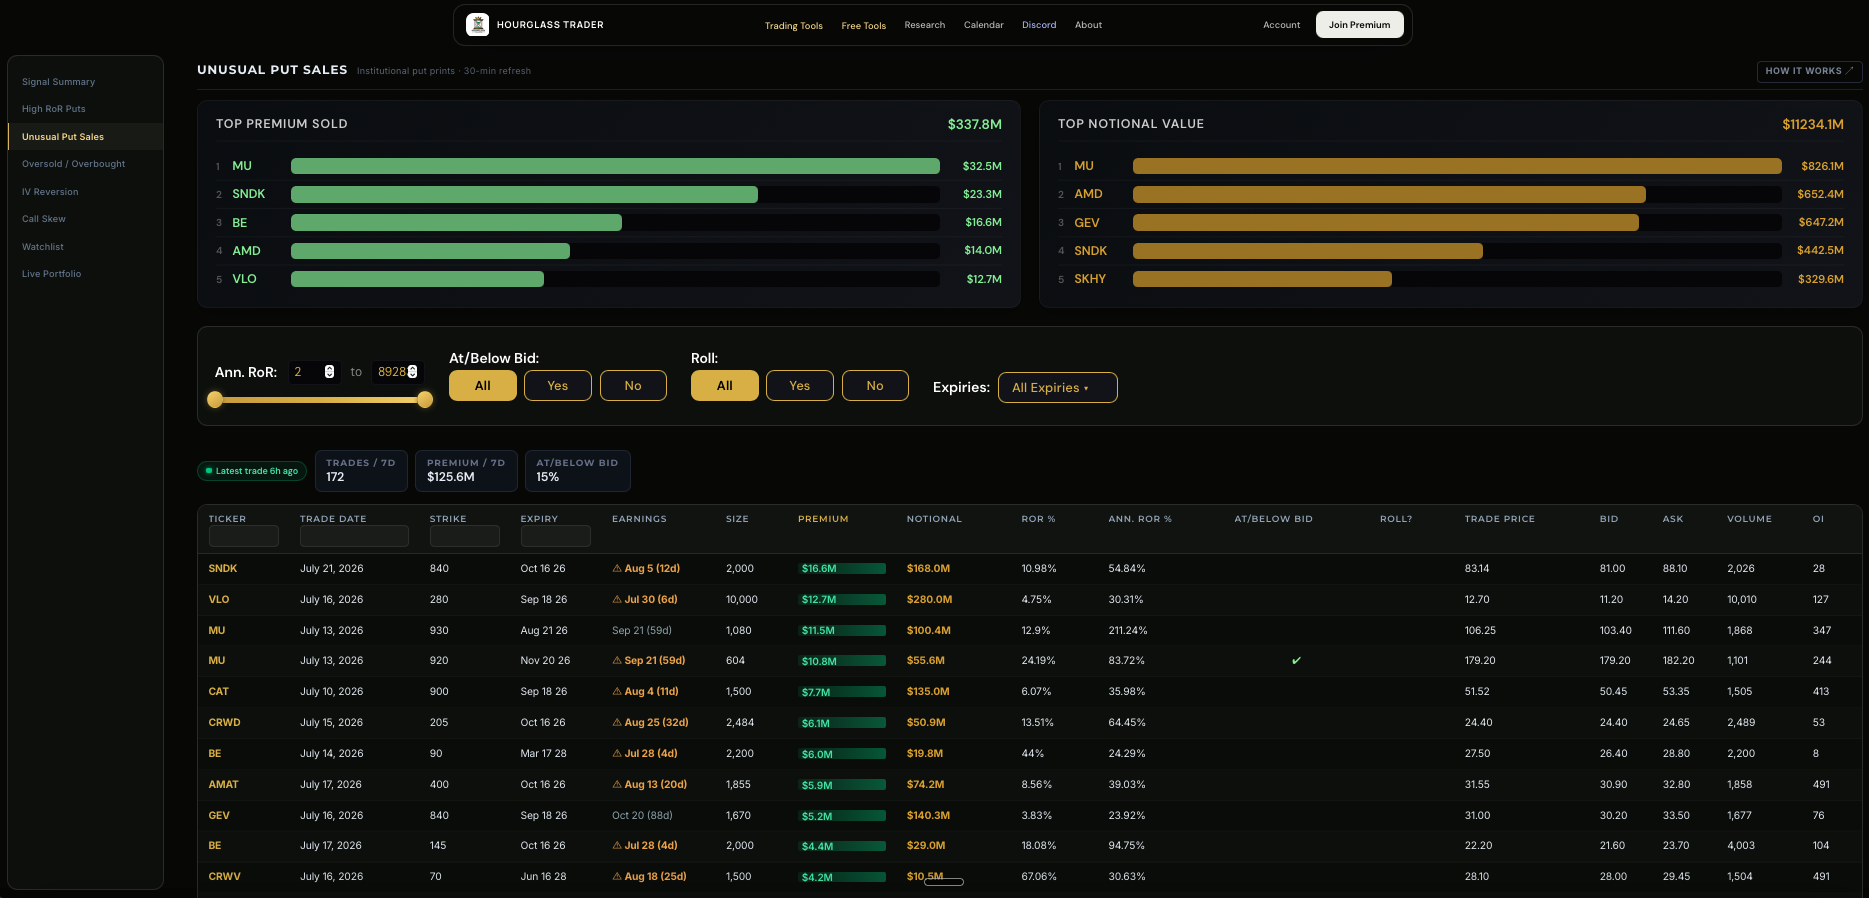Open the Calendar link

click(984, 25)
